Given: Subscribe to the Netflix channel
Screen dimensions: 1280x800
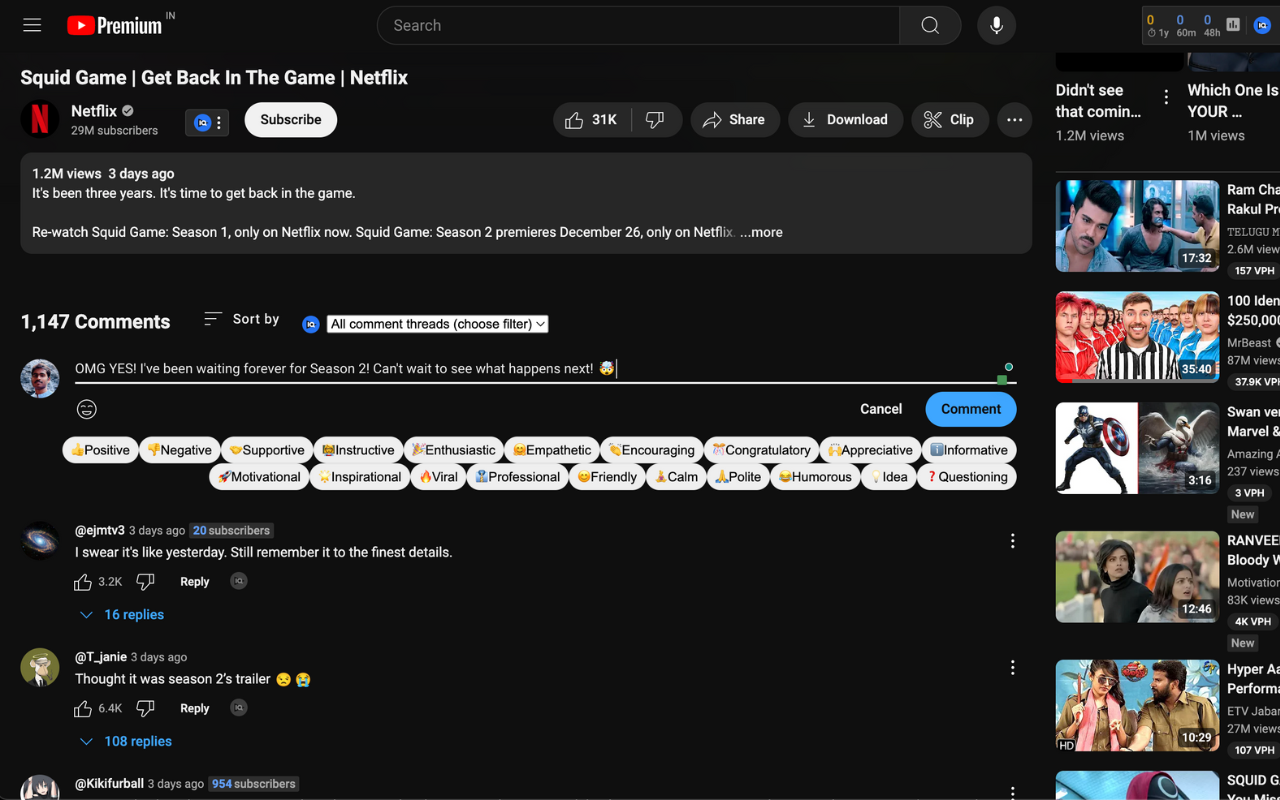Looking at the screenshot, I should 290,120.
